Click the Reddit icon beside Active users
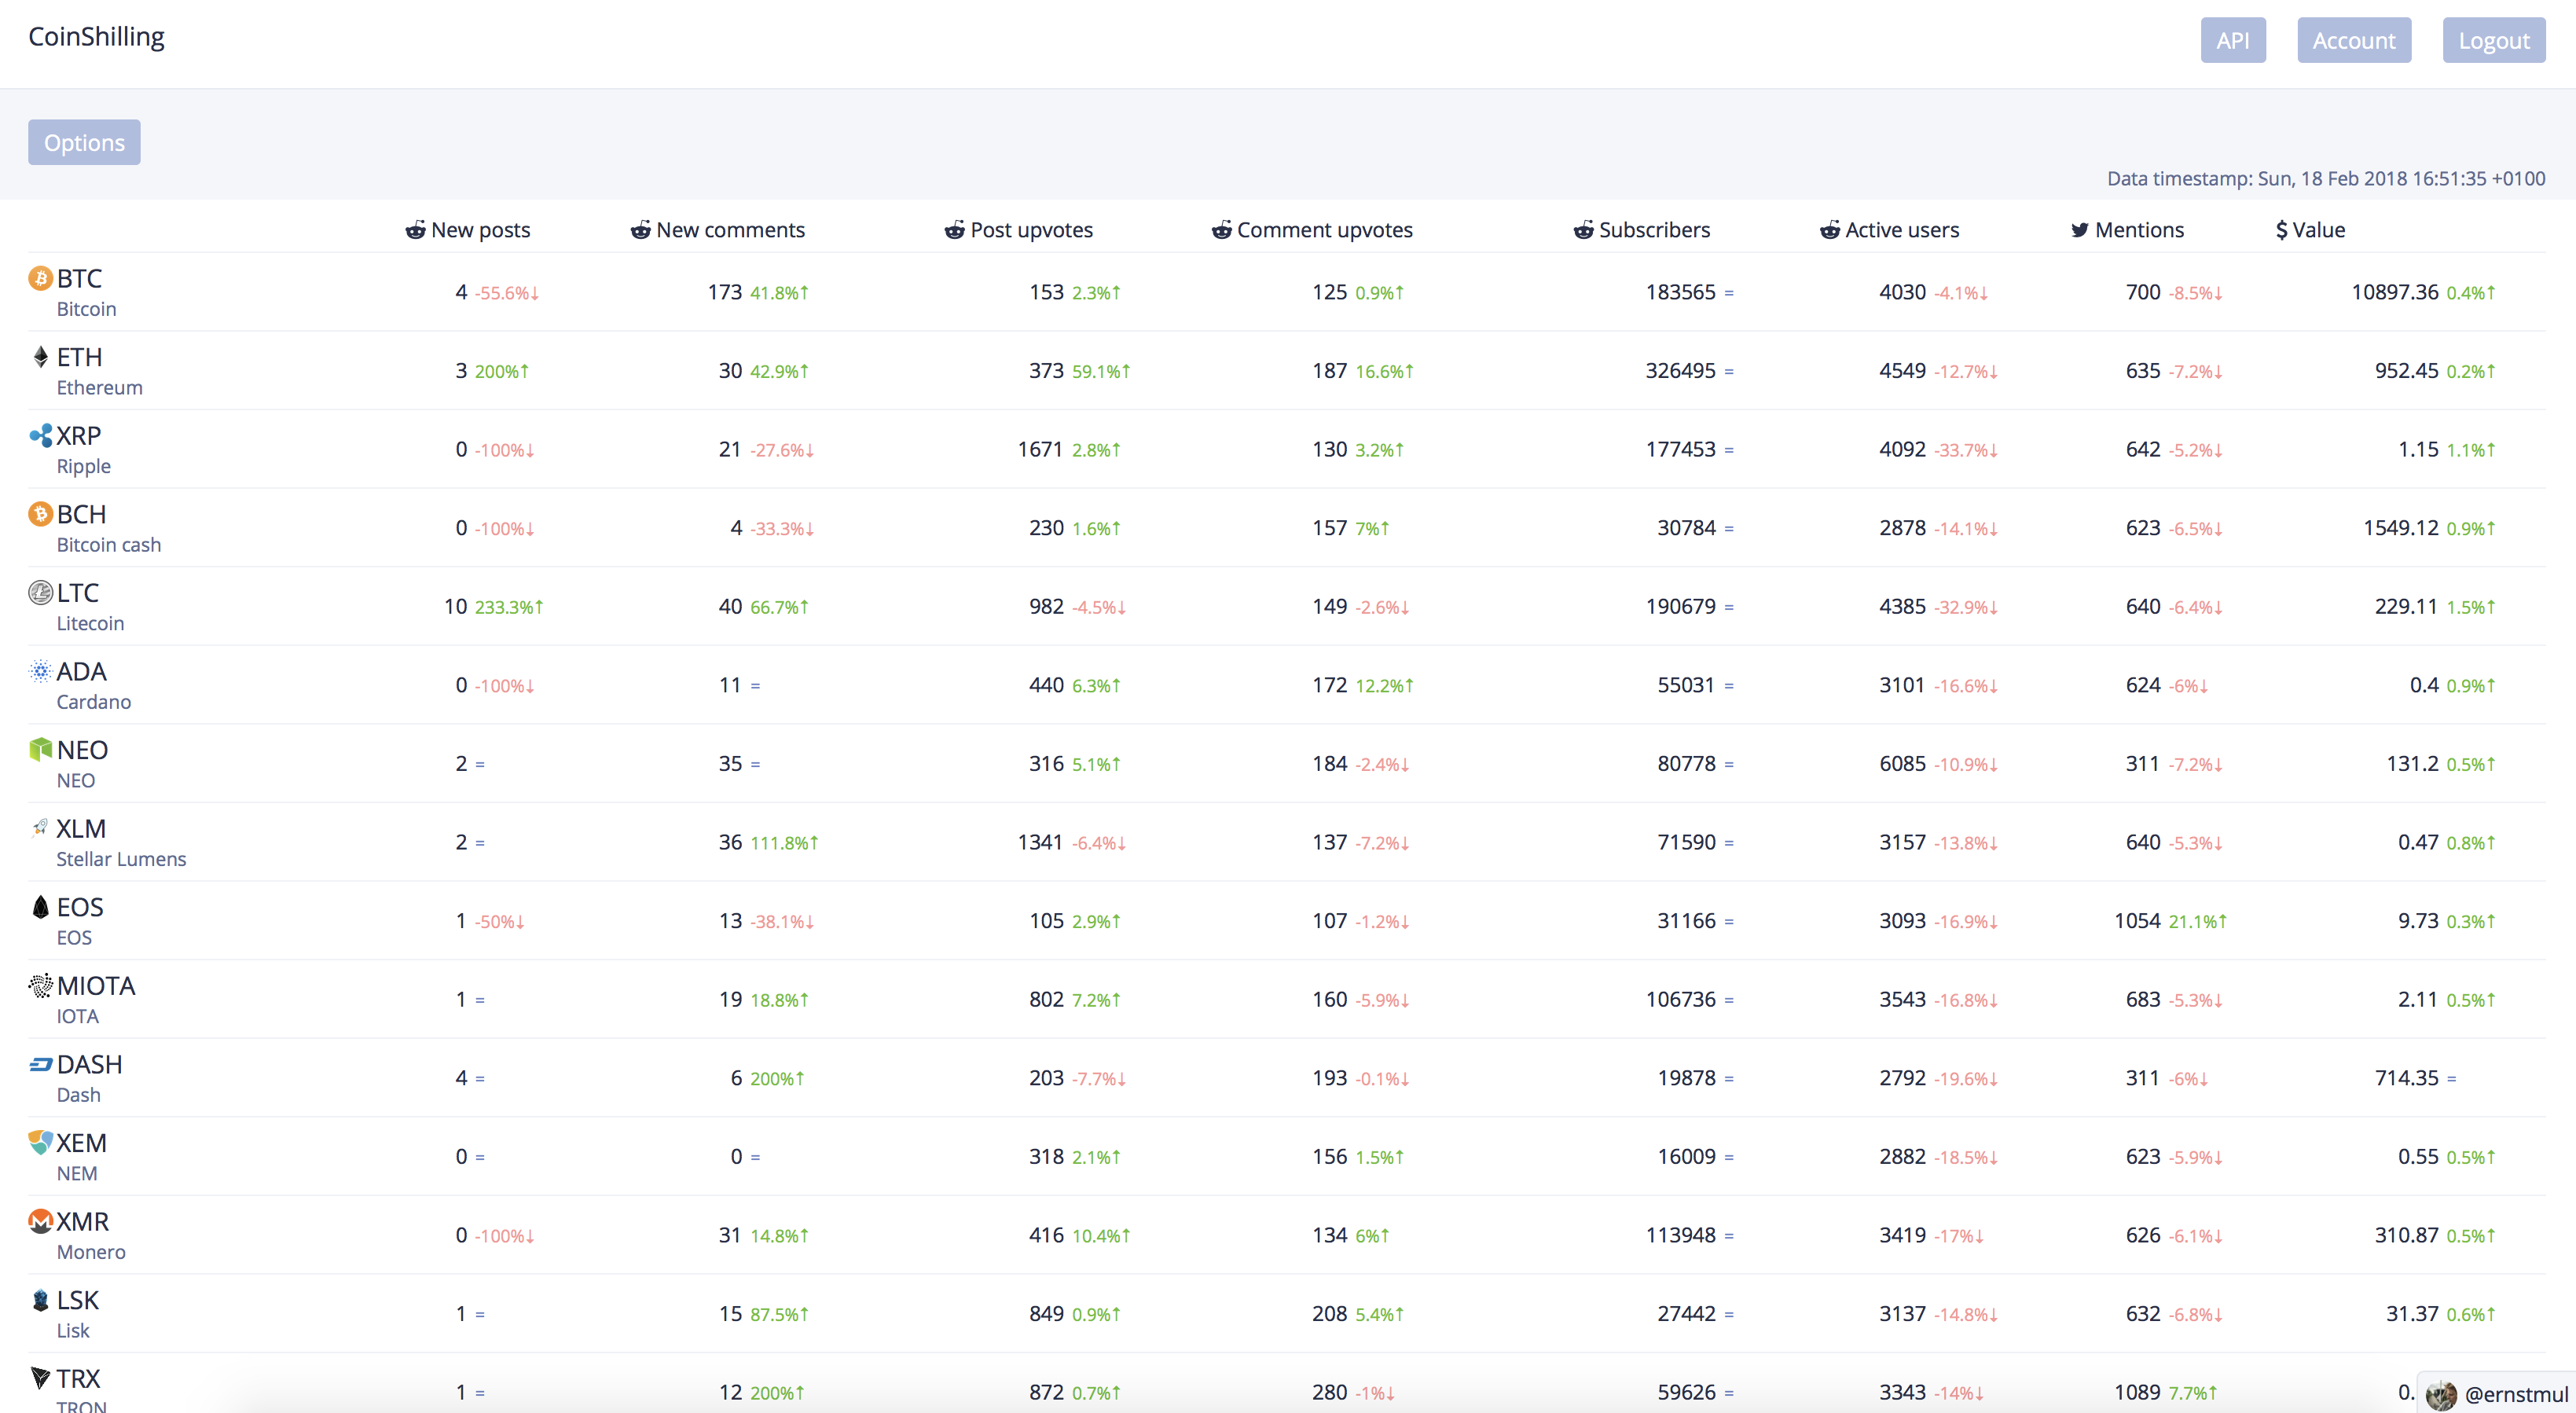Screen dimensions: 2576x1413 (1829, 230)
